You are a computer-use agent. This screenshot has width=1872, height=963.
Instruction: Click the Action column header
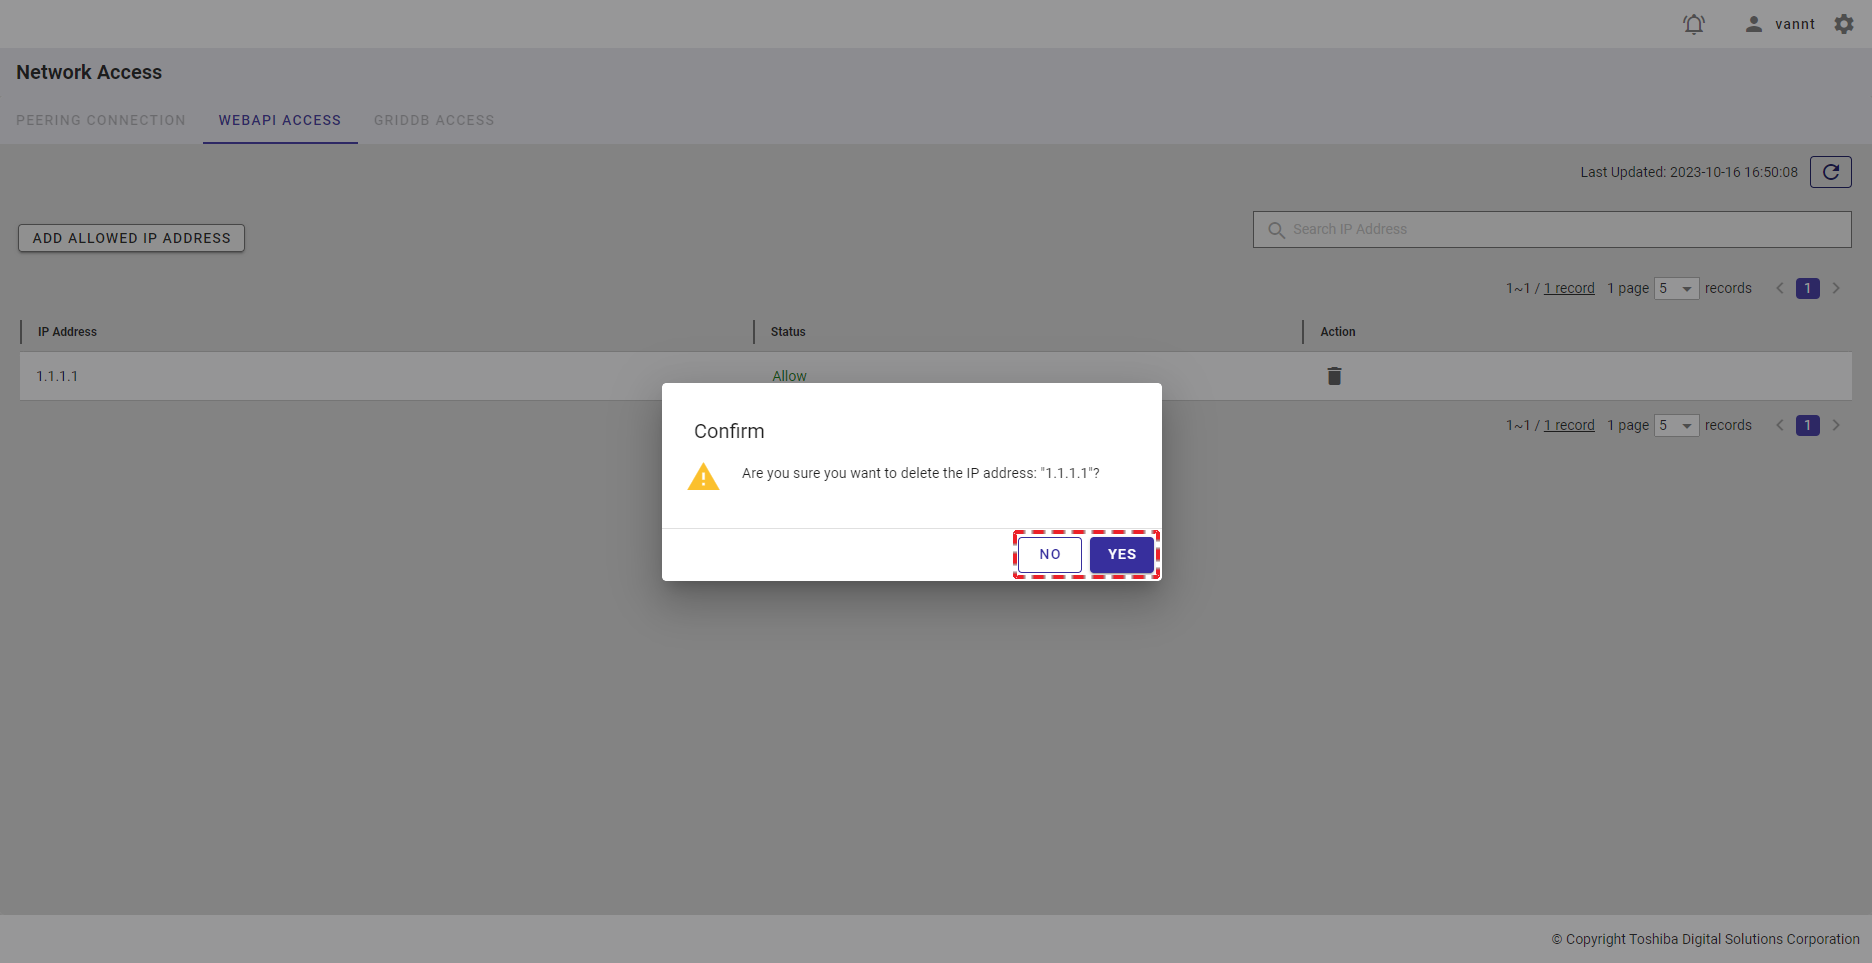tap(1338, 332)
